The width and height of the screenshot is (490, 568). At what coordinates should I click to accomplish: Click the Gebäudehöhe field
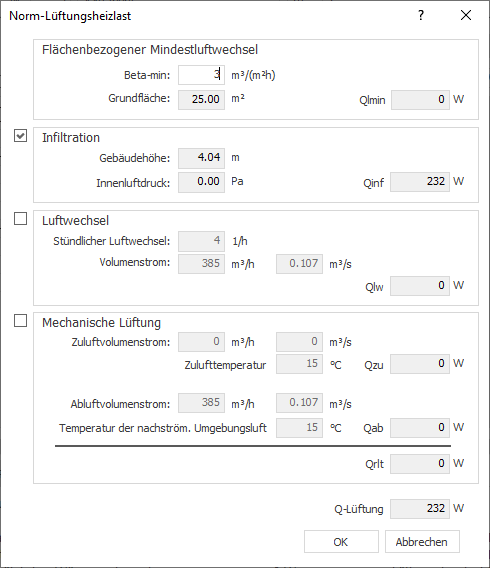[x=201, y=158]
